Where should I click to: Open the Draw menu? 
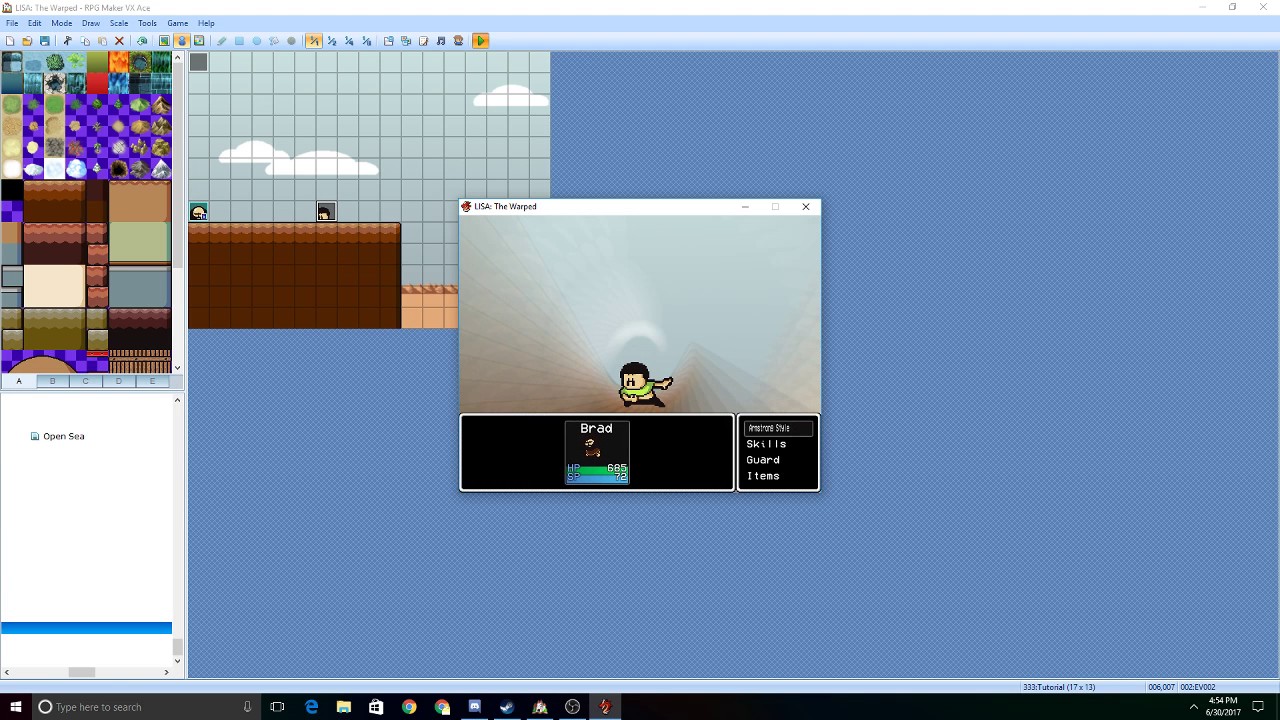91,23
